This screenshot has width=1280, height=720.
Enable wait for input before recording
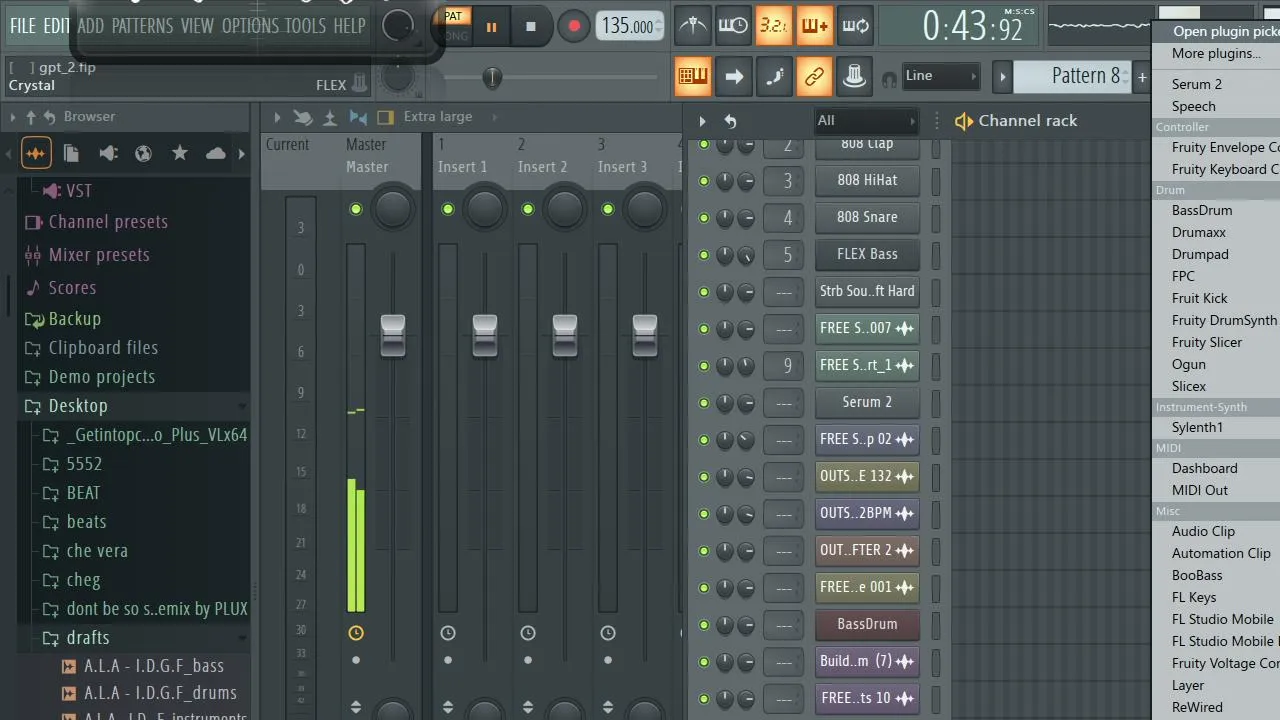pyautogui.click(x=733, y=26)
